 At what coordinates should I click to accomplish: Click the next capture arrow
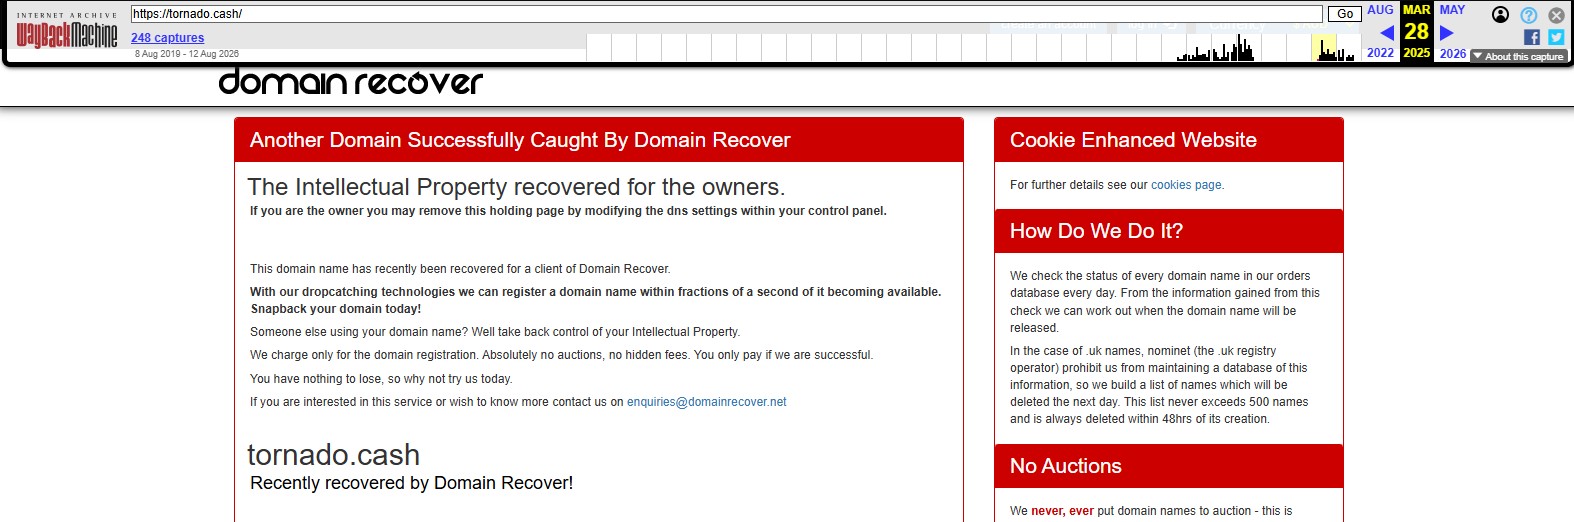[x=1446, y=33]
